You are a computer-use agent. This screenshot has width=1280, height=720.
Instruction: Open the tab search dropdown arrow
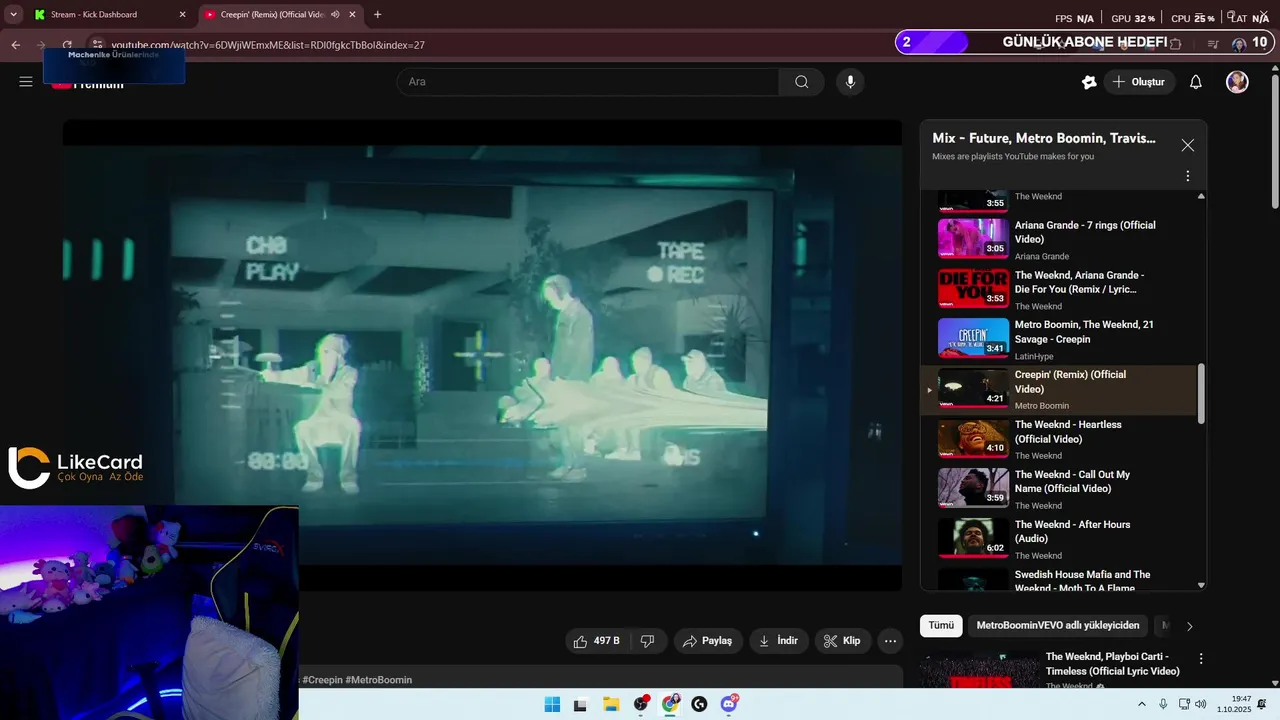click(13, 15)
